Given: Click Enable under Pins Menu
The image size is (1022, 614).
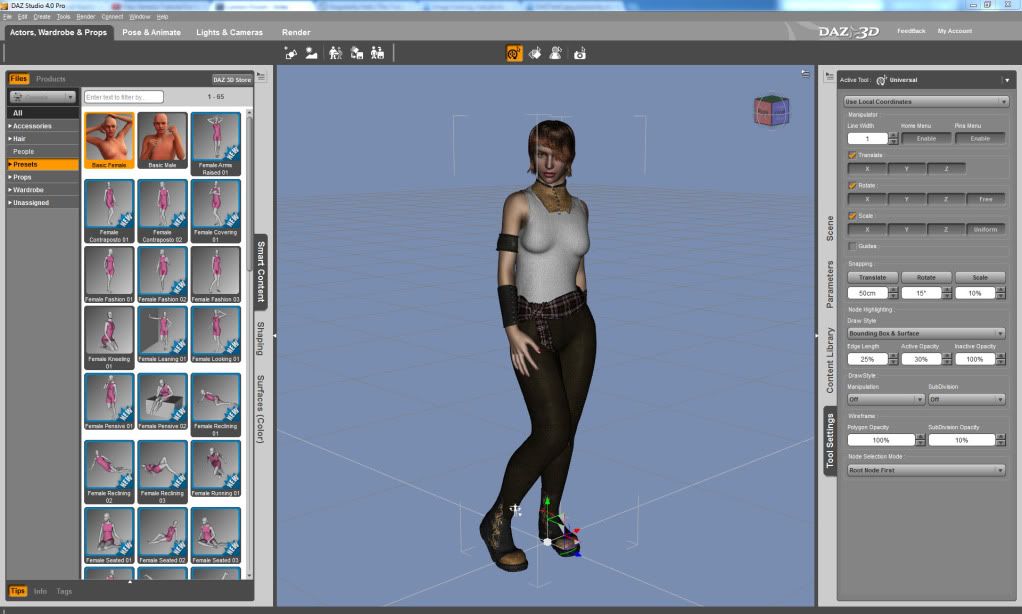Looking at the screenshot, I should point(980,139).
